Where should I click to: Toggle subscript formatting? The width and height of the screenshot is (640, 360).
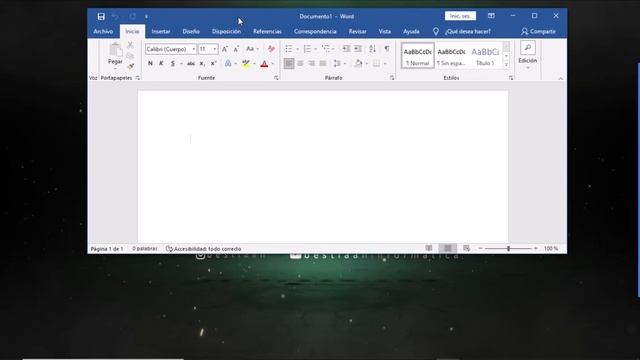(202, 63)
